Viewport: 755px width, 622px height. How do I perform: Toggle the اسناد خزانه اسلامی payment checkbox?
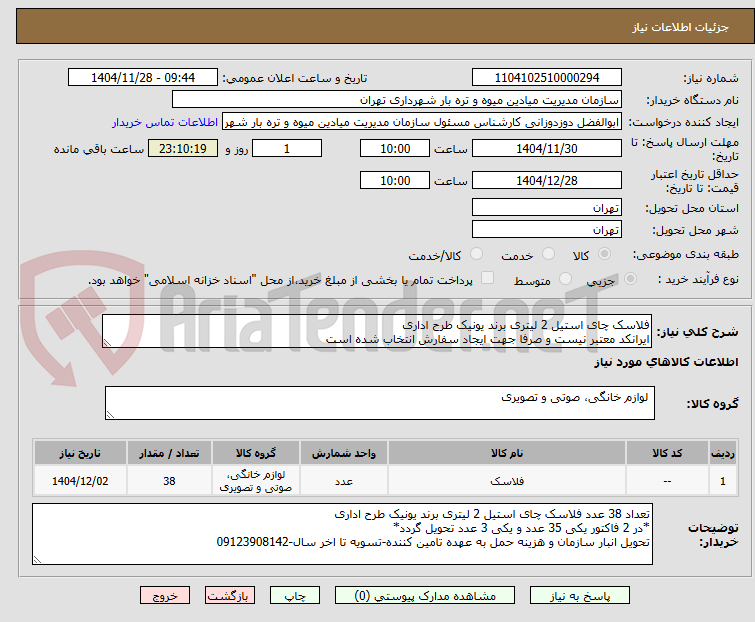487,278
